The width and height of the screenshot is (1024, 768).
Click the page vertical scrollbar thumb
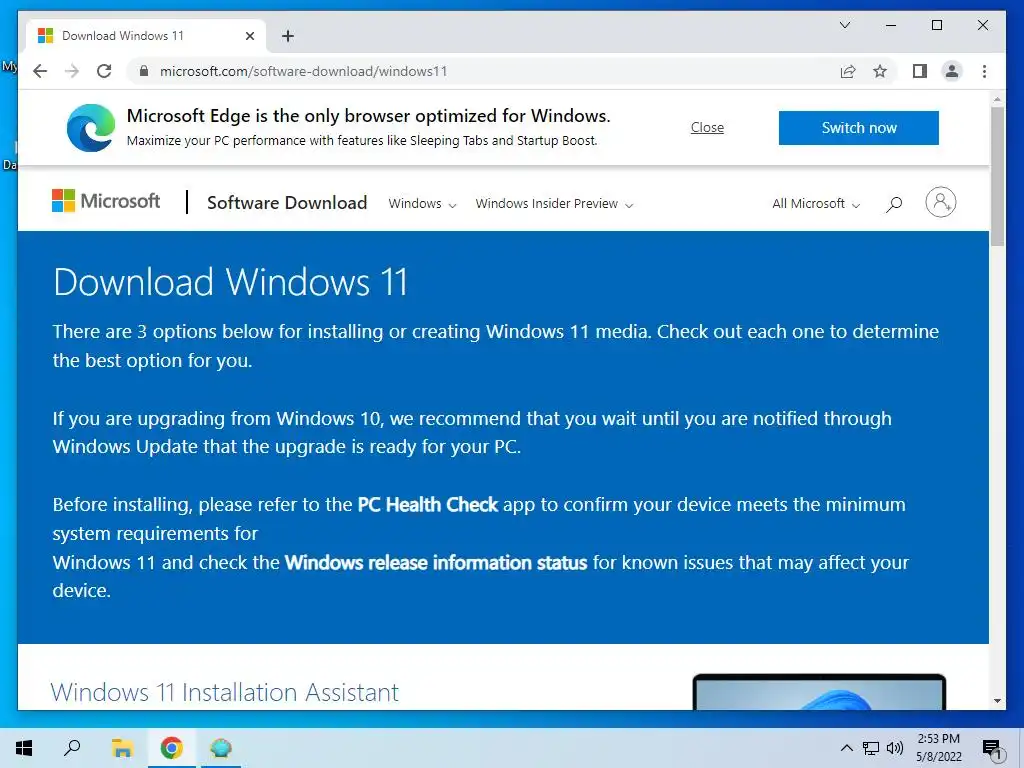pyautogui.click(x=997, y=176)
